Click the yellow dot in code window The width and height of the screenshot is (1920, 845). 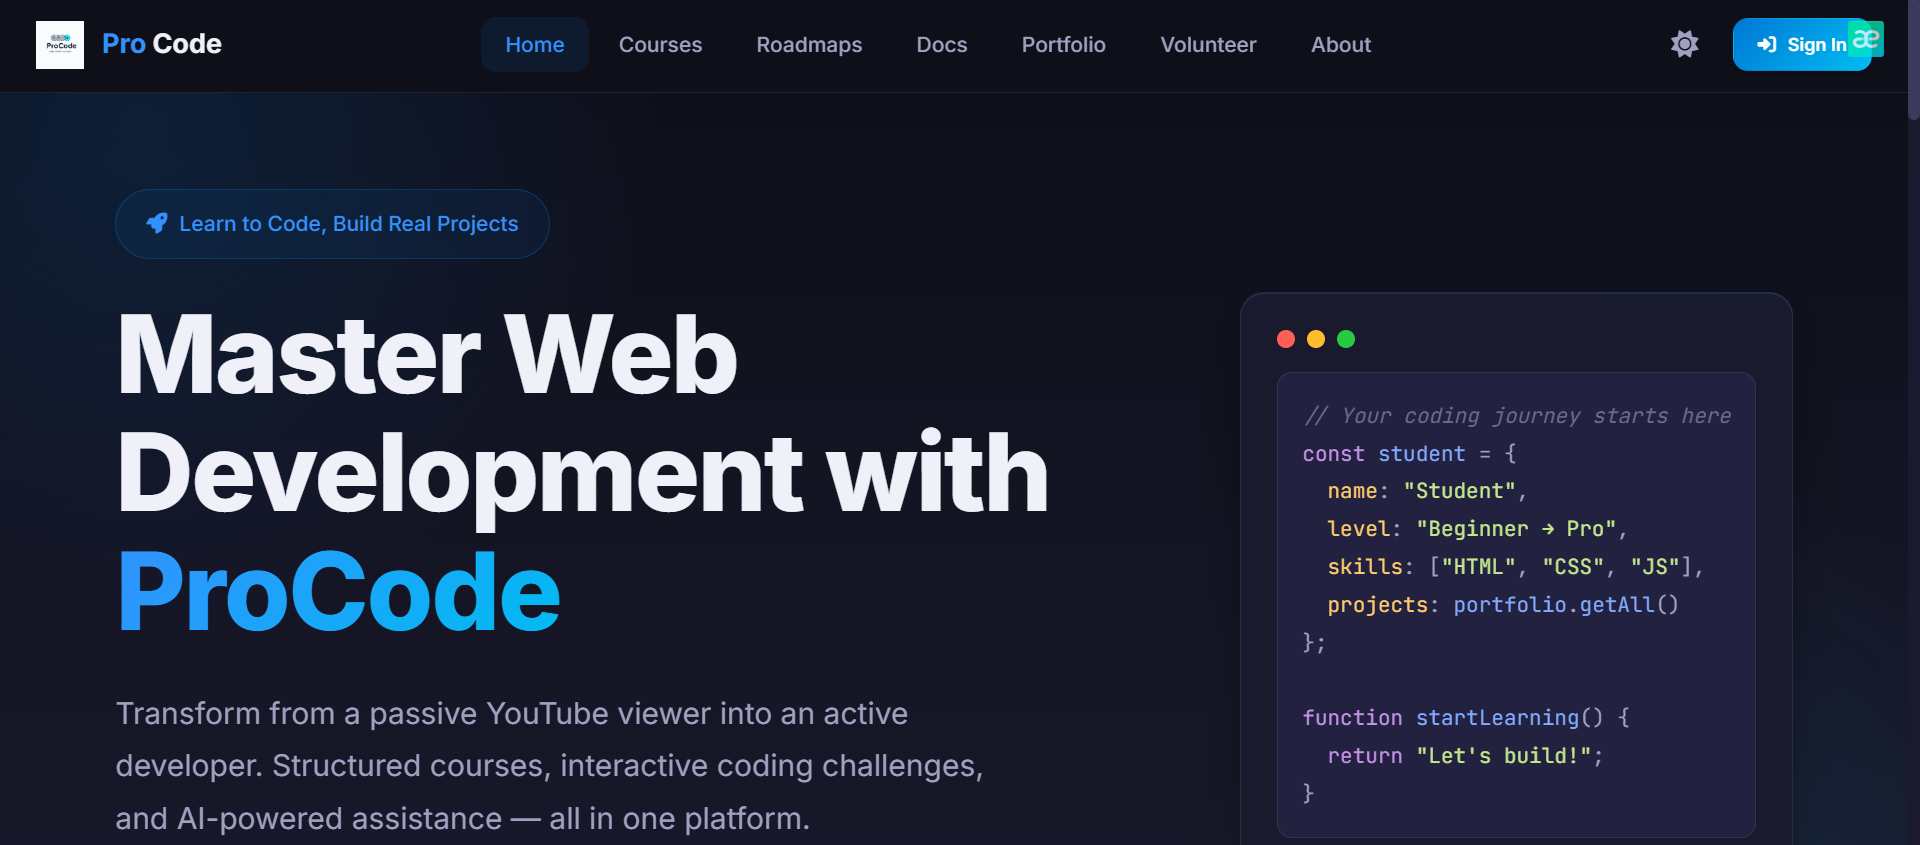(x=1316, y=339)
